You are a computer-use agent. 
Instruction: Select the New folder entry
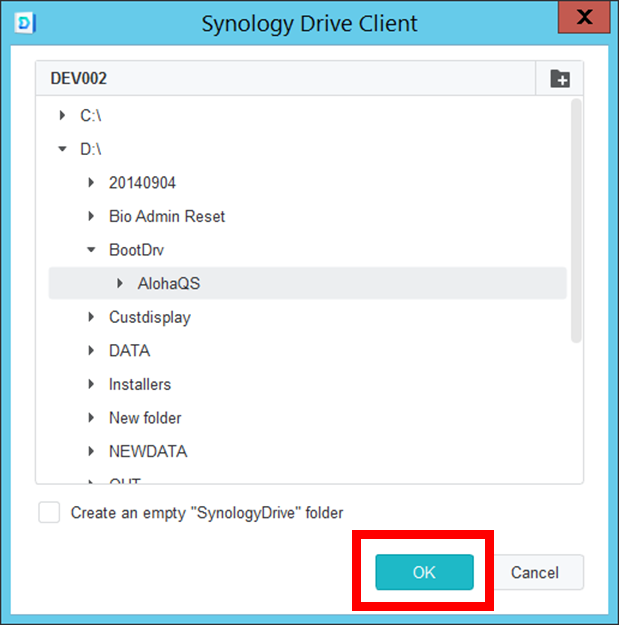tap(145, 418)
